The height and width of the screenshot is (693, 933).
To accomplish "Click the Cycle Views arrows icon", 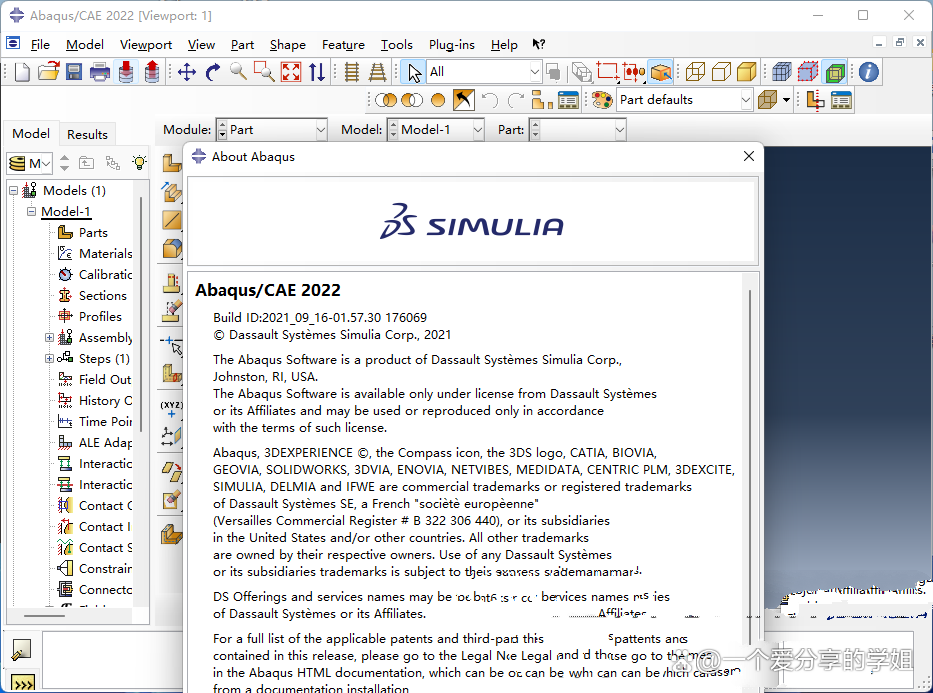I will tap(317, 73).
